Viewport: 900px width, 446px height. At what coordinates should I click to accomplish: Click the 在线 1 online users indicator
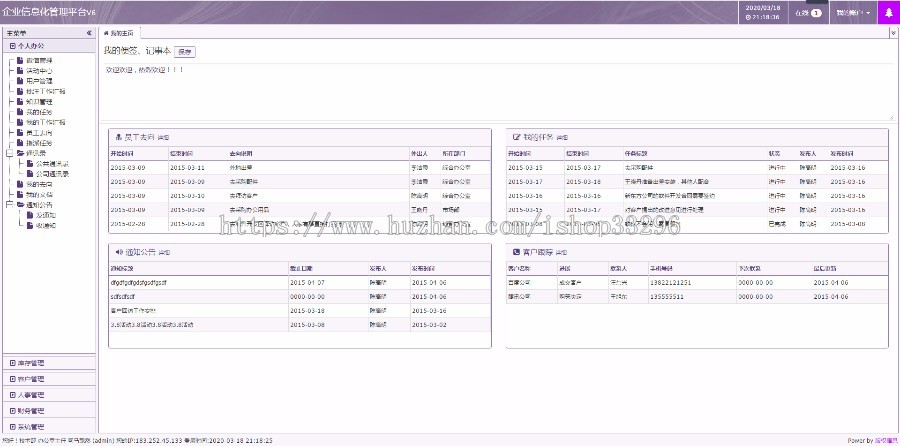coord(809,13)
